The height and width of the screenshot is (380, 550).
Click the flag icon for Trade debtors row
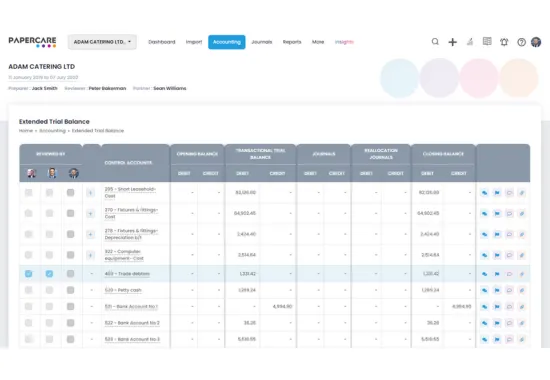point(497,274)
